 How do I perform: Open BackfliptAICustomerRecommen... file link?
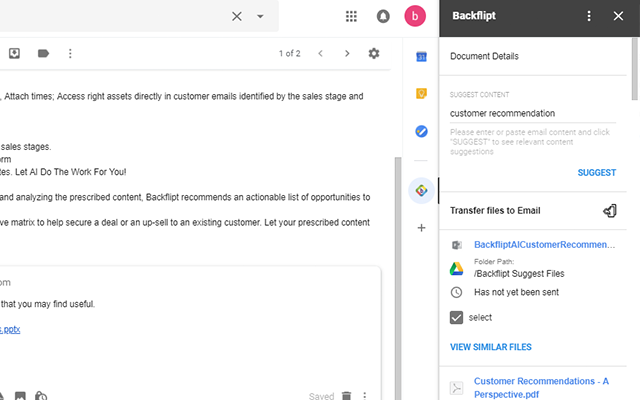coord(544,244)
